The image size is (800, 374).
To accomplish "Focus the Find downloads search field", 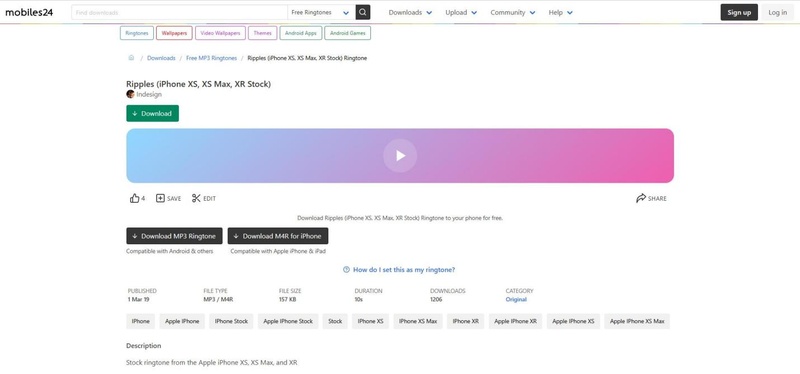I will pos(180,12).
